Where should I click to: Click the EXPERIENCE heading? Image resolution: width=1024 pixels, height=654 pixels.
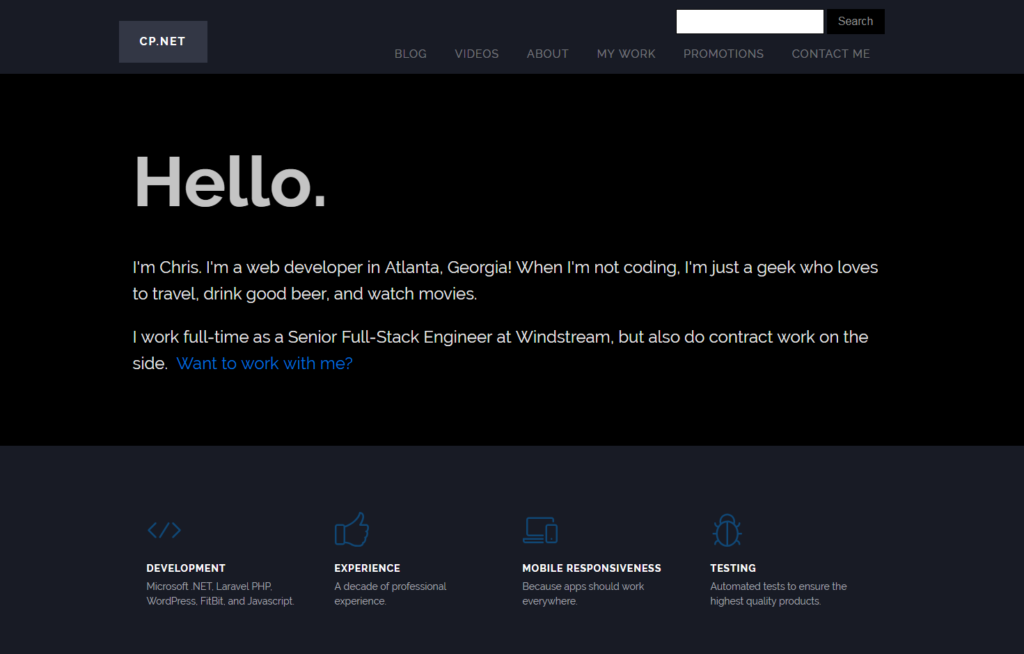pyautogui.click(x=366, y=567)
